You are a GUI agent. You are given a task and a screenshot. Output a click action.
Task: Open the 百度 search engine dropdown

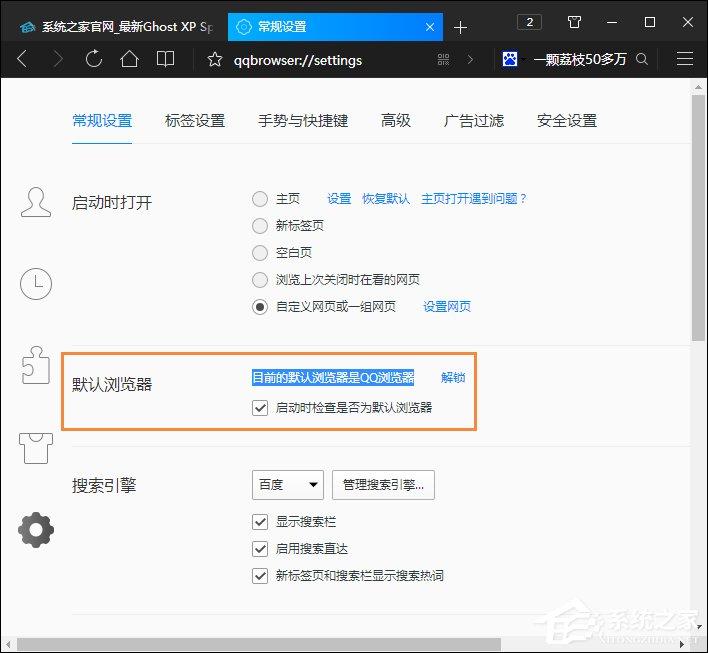click(288, 485)
